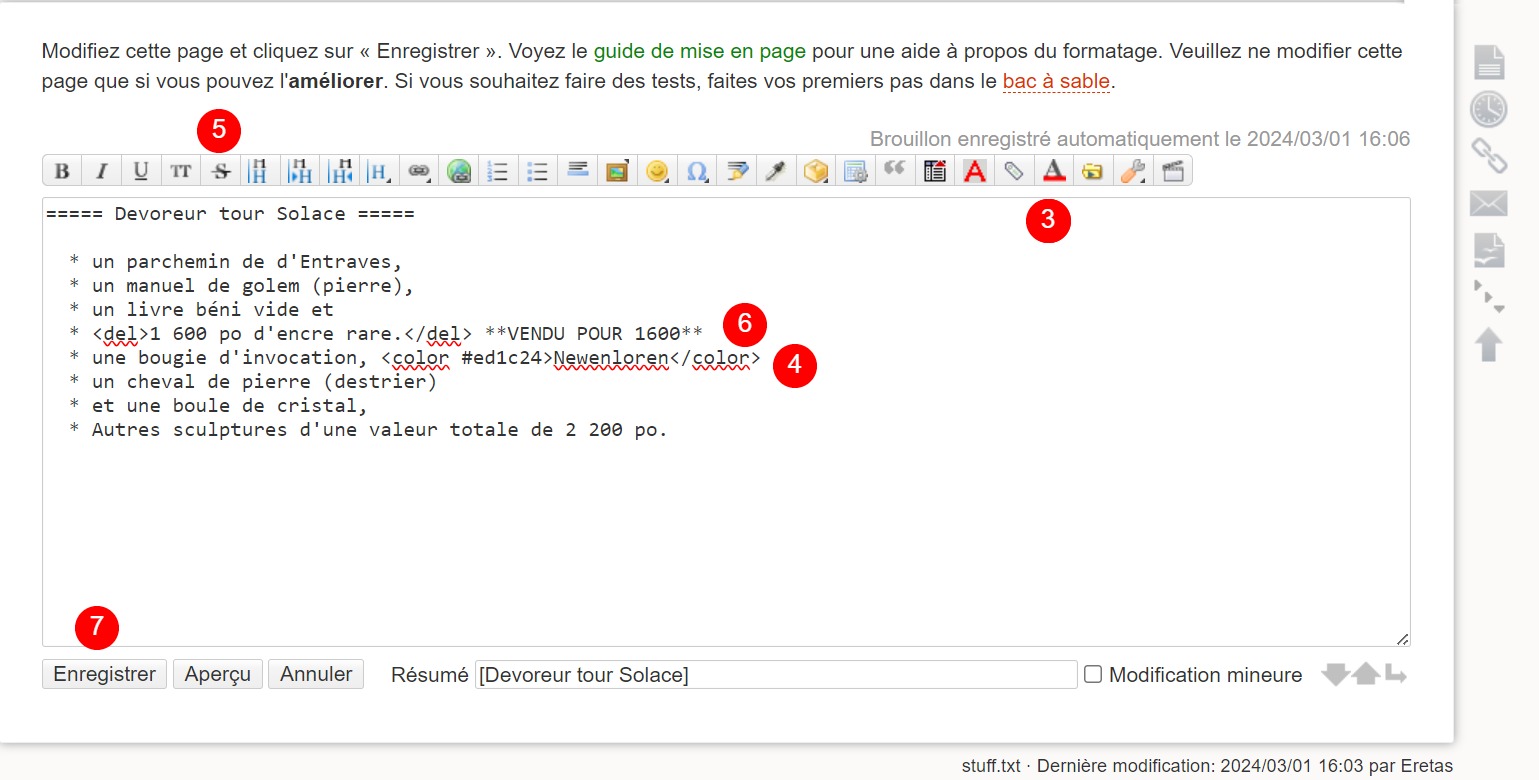Apply strikethrough formatting button

(x=221, y=171)
